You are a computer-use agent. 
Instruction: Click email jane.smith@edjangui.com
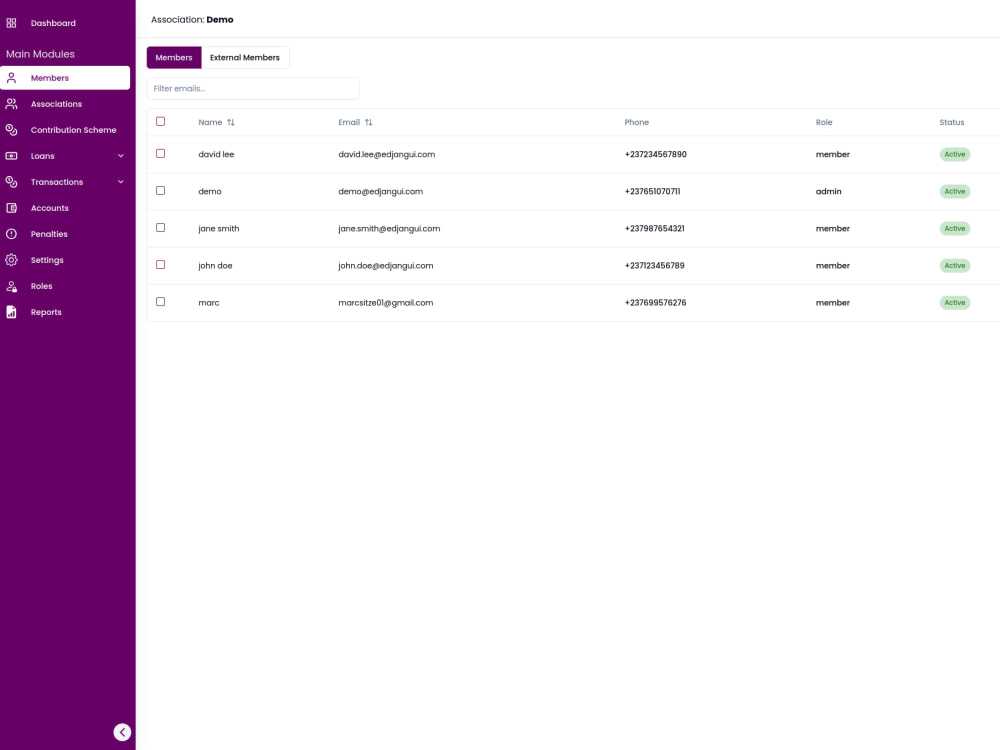(x=389, y=228)
